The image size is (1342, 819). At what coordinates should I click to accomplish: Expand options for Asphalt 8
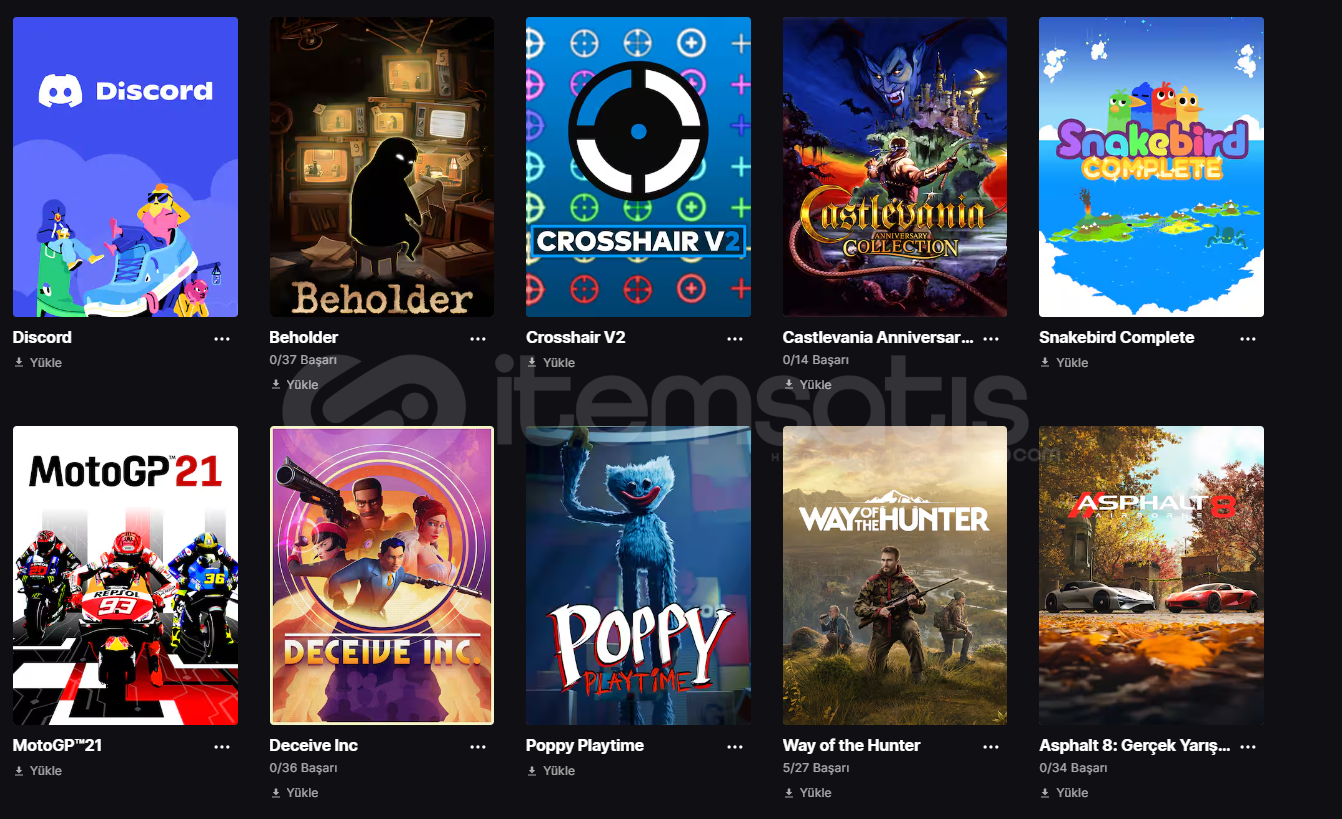click(1248, 747)
